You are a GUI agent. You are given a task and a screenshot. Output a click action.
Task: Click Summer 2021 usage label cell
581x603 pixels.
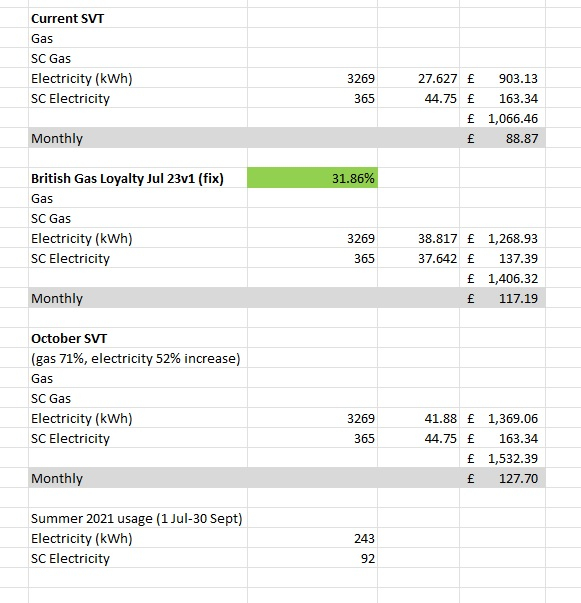(x=138, y=518)
